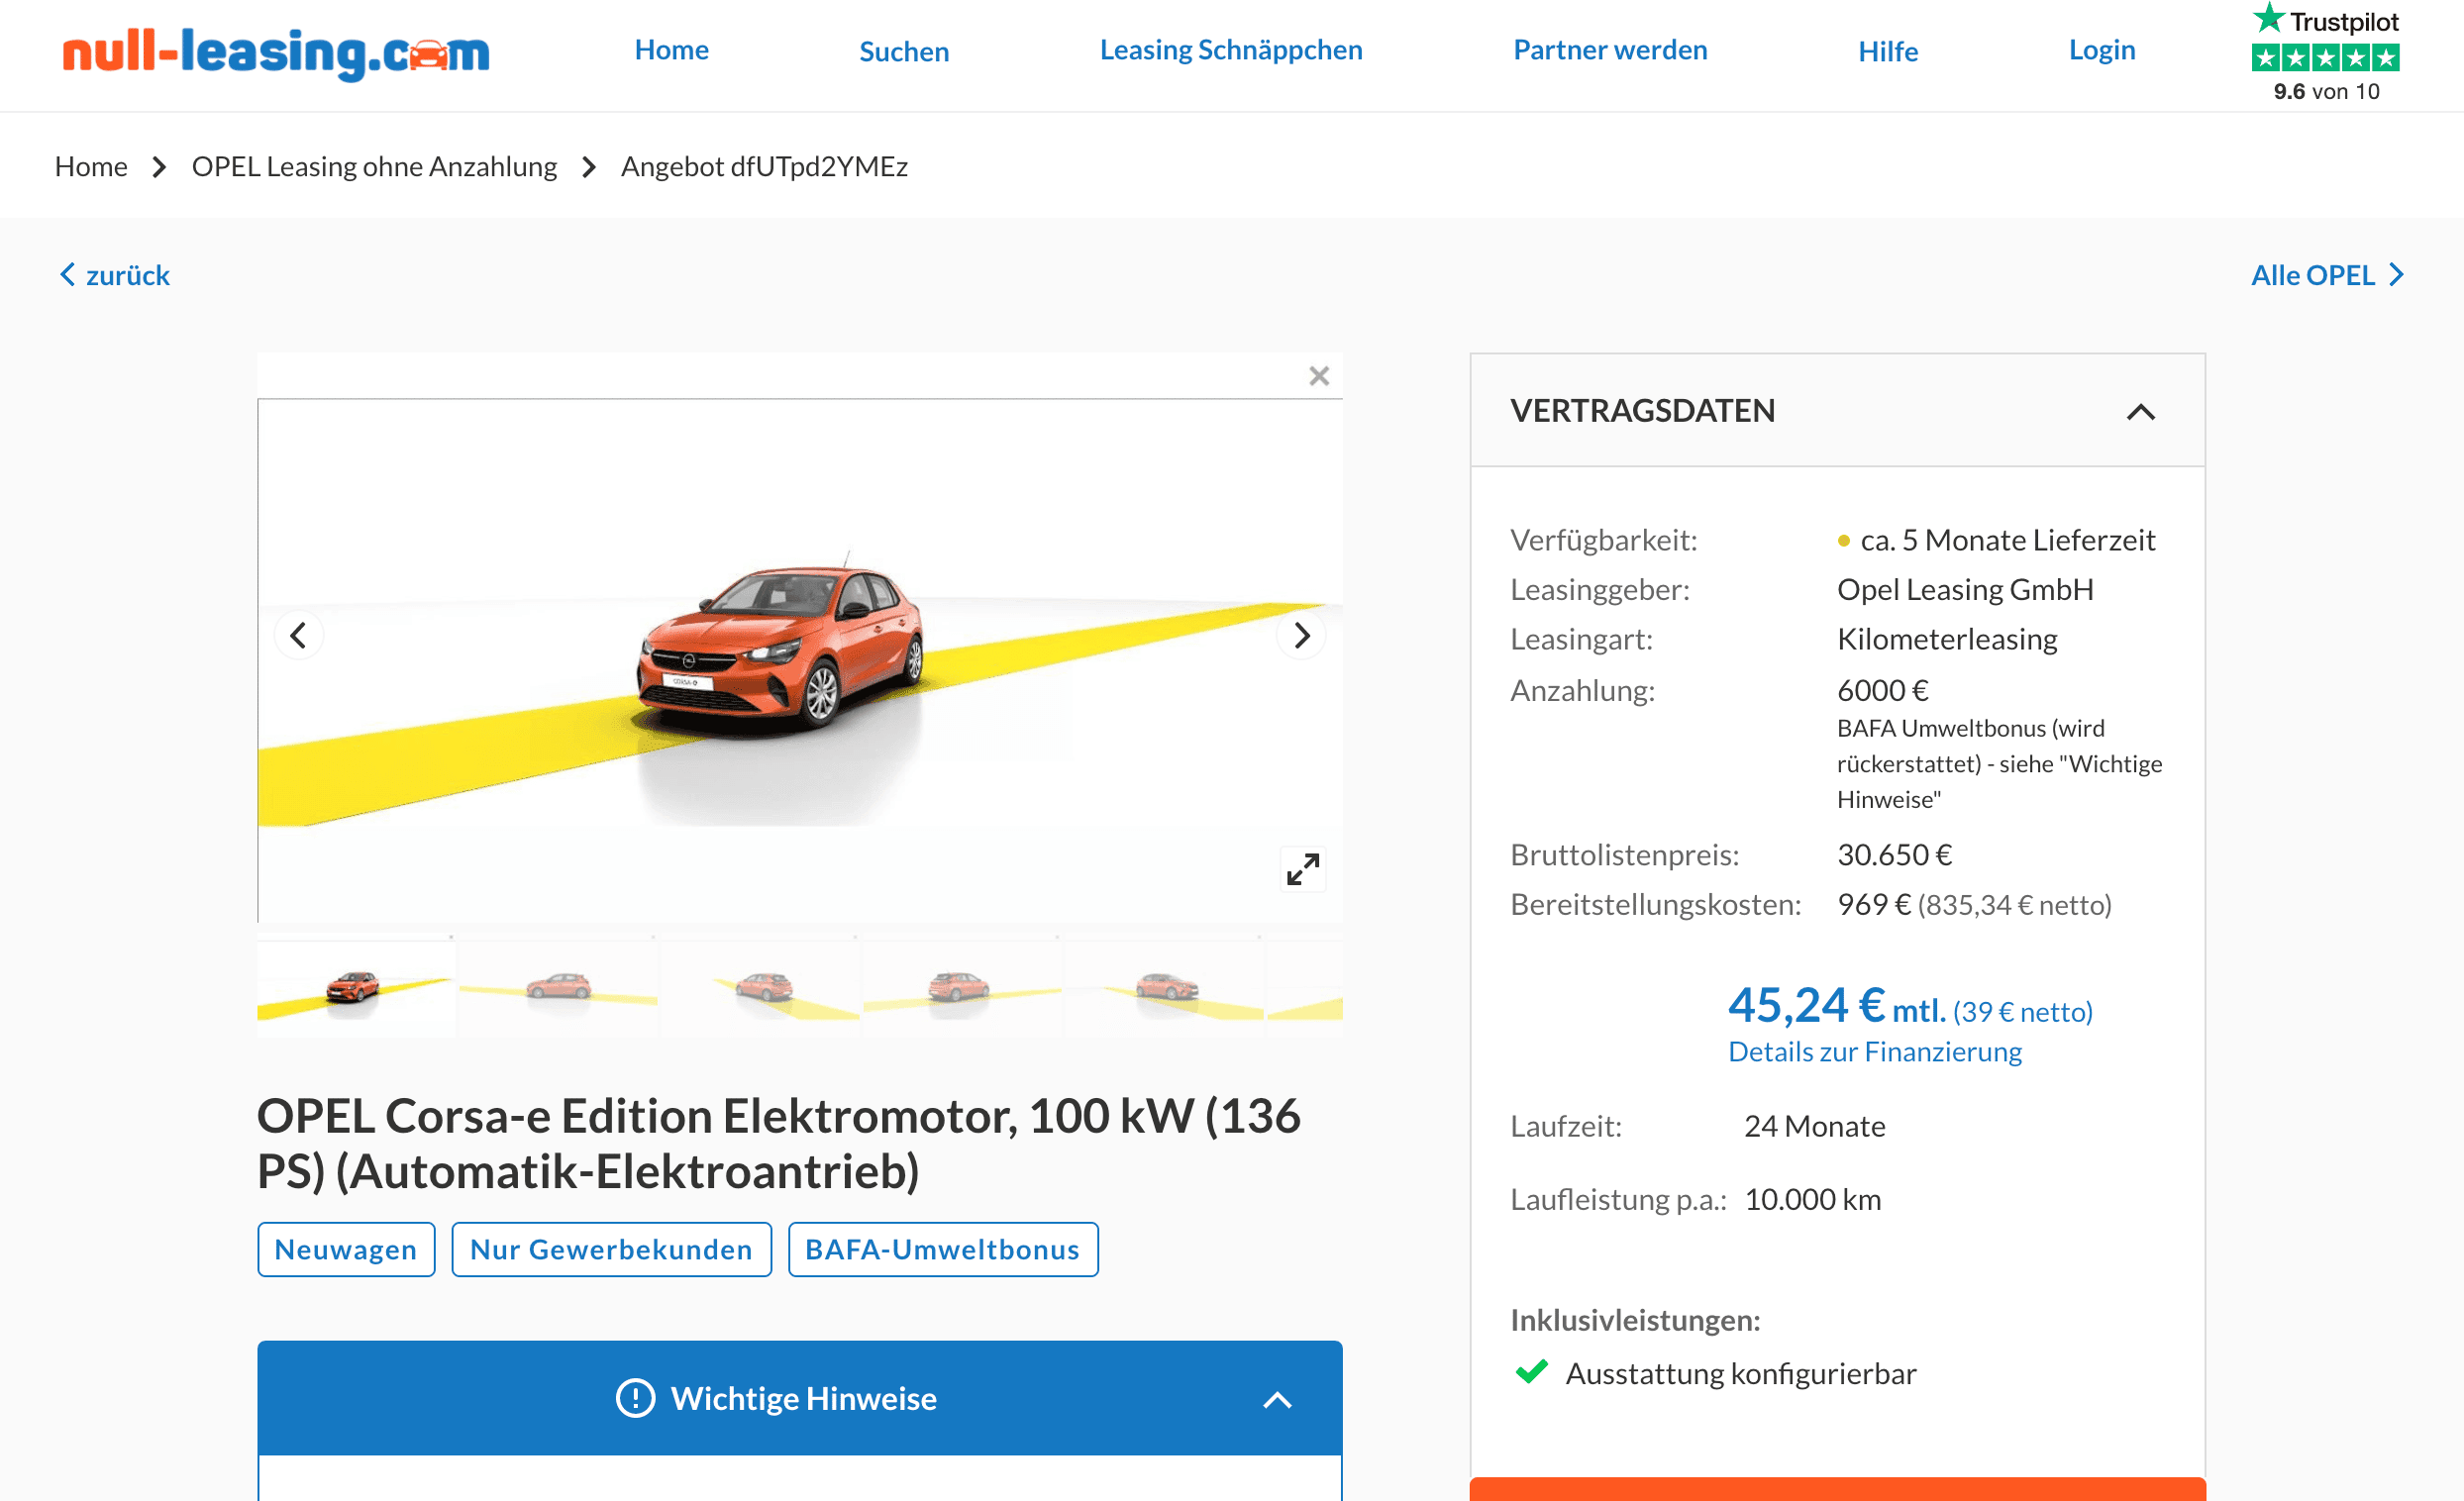Open the Alle OPEL link

pos(2327,275)
